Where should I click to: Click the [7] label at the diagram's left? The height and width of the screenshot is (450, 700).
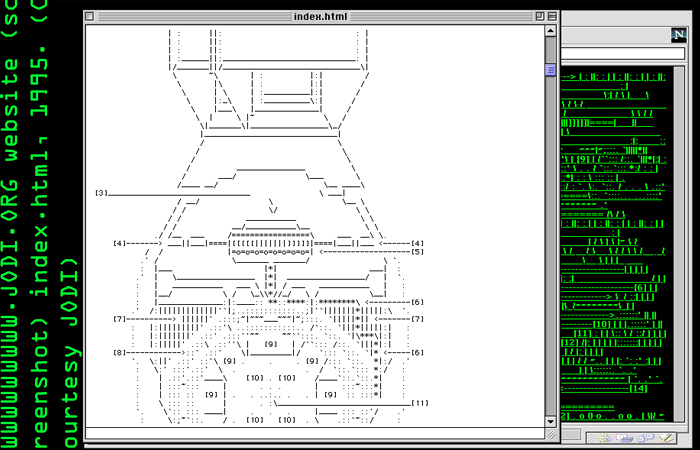(120, 319)
